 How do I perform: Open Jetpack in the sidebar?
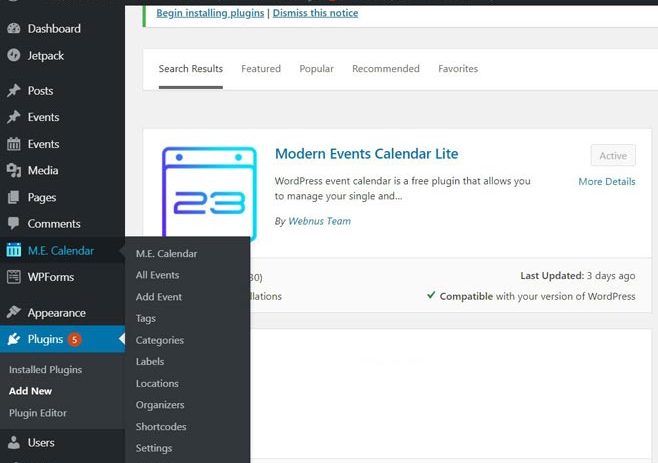click(x=46, y=55)
